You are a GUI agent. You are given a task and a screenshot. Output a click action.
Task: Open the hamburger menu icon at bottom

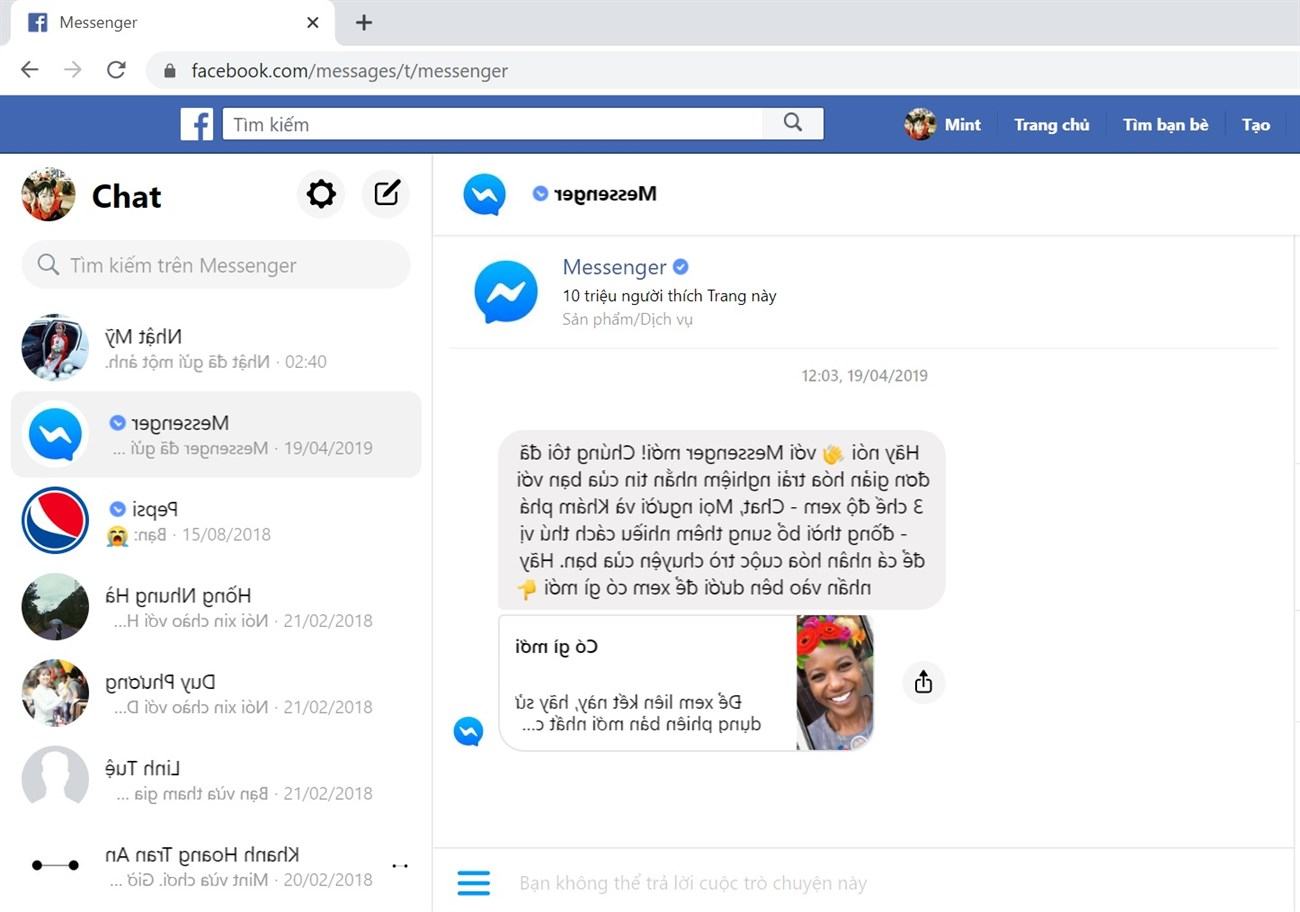[x=473, y=883]
